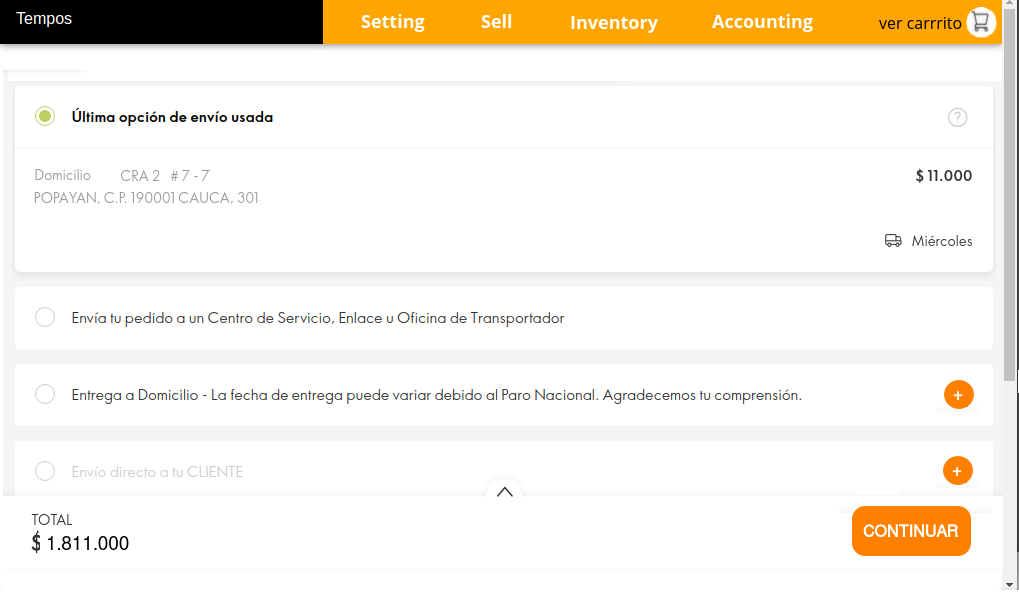Screen dimensions: 1019x592
Task: Go to Inventory menu
Action: coord(613,22)
